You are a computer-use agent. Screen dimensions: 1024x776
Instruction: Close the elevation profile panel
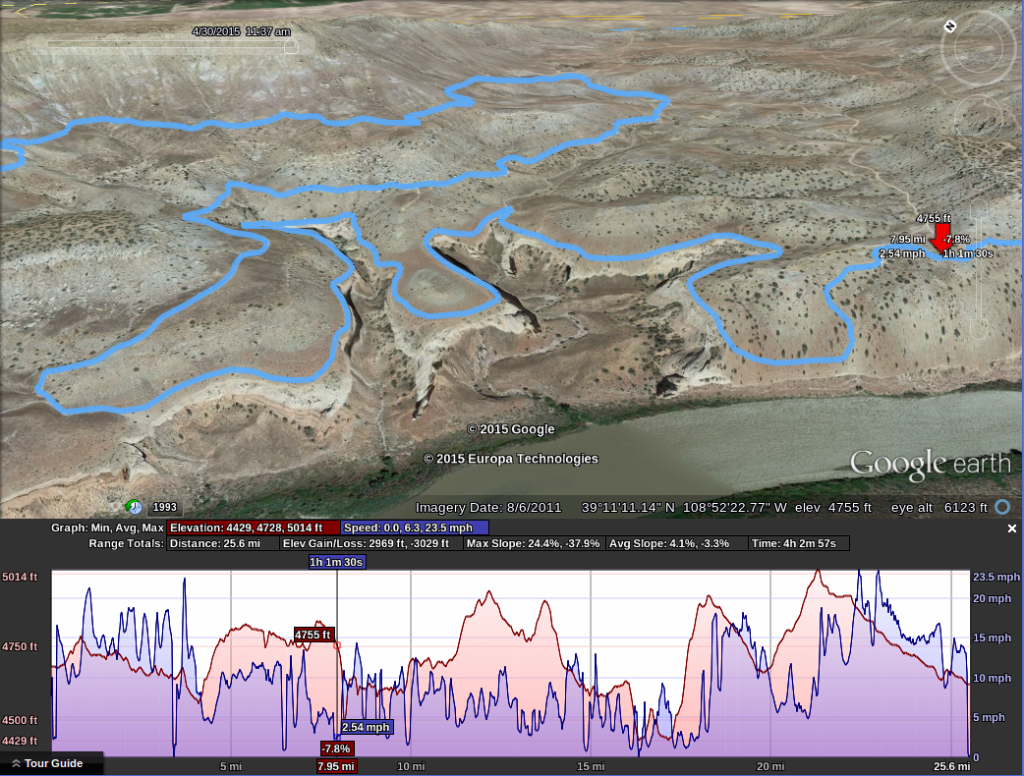coord(1012,528)
